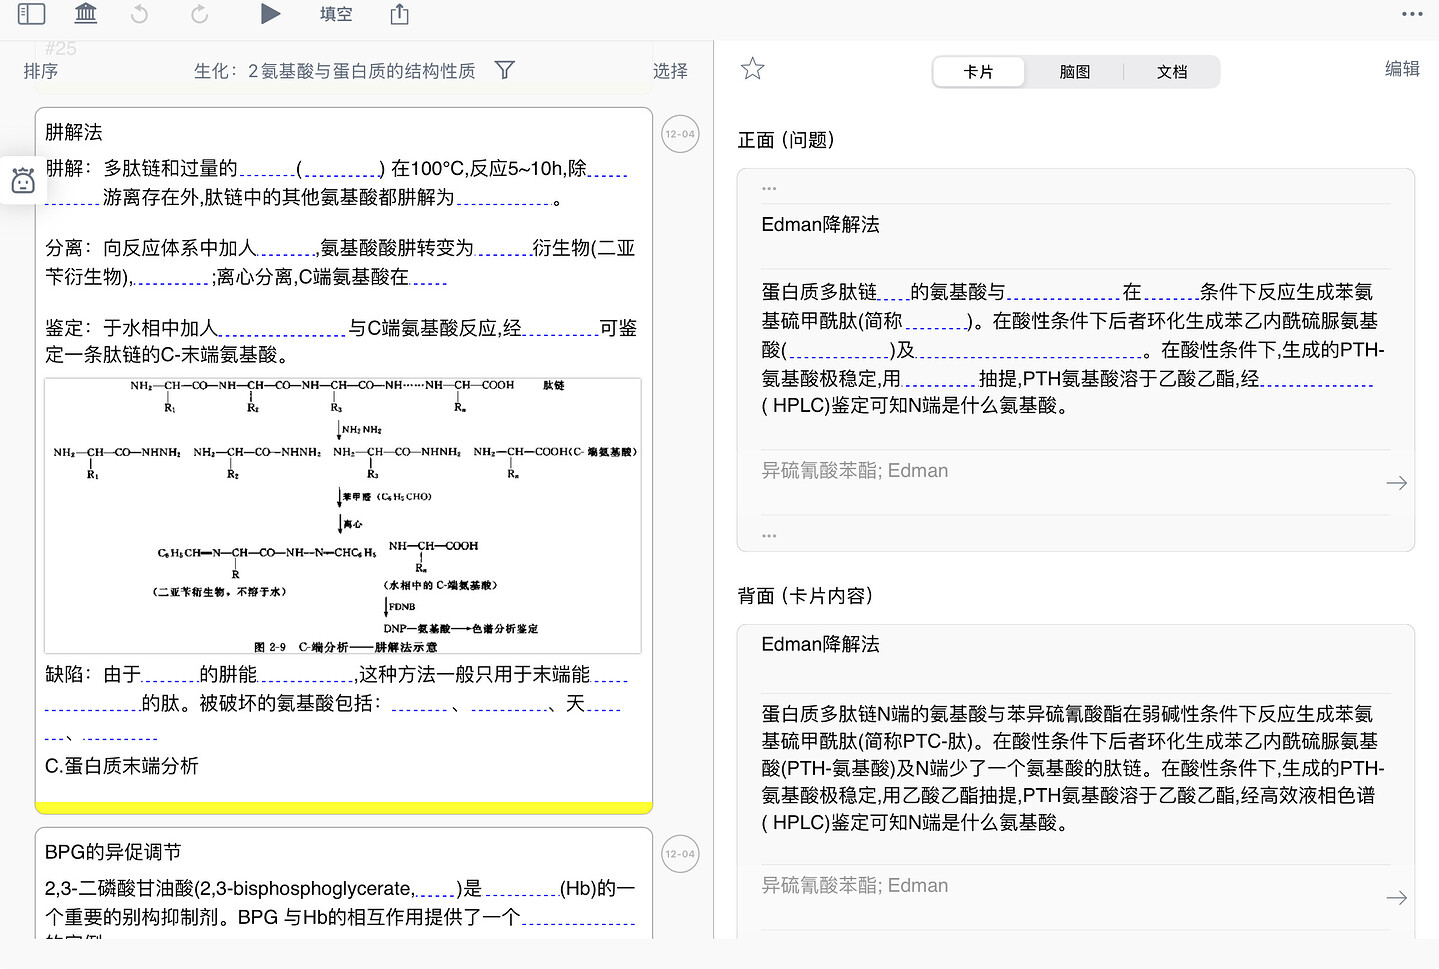Image resolution: width=1439 pixels, height=969 pixels.
Task: Click the front-side Edman降解法 title
Action: pyautogui.click(x=821, y=224)
